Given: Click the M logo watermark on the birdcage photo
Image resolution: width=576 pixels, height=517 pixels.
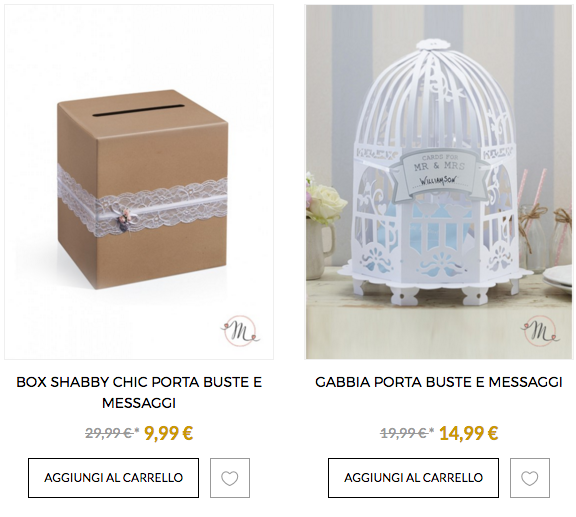Looking at the screenshot, I should tap(540, 331).
